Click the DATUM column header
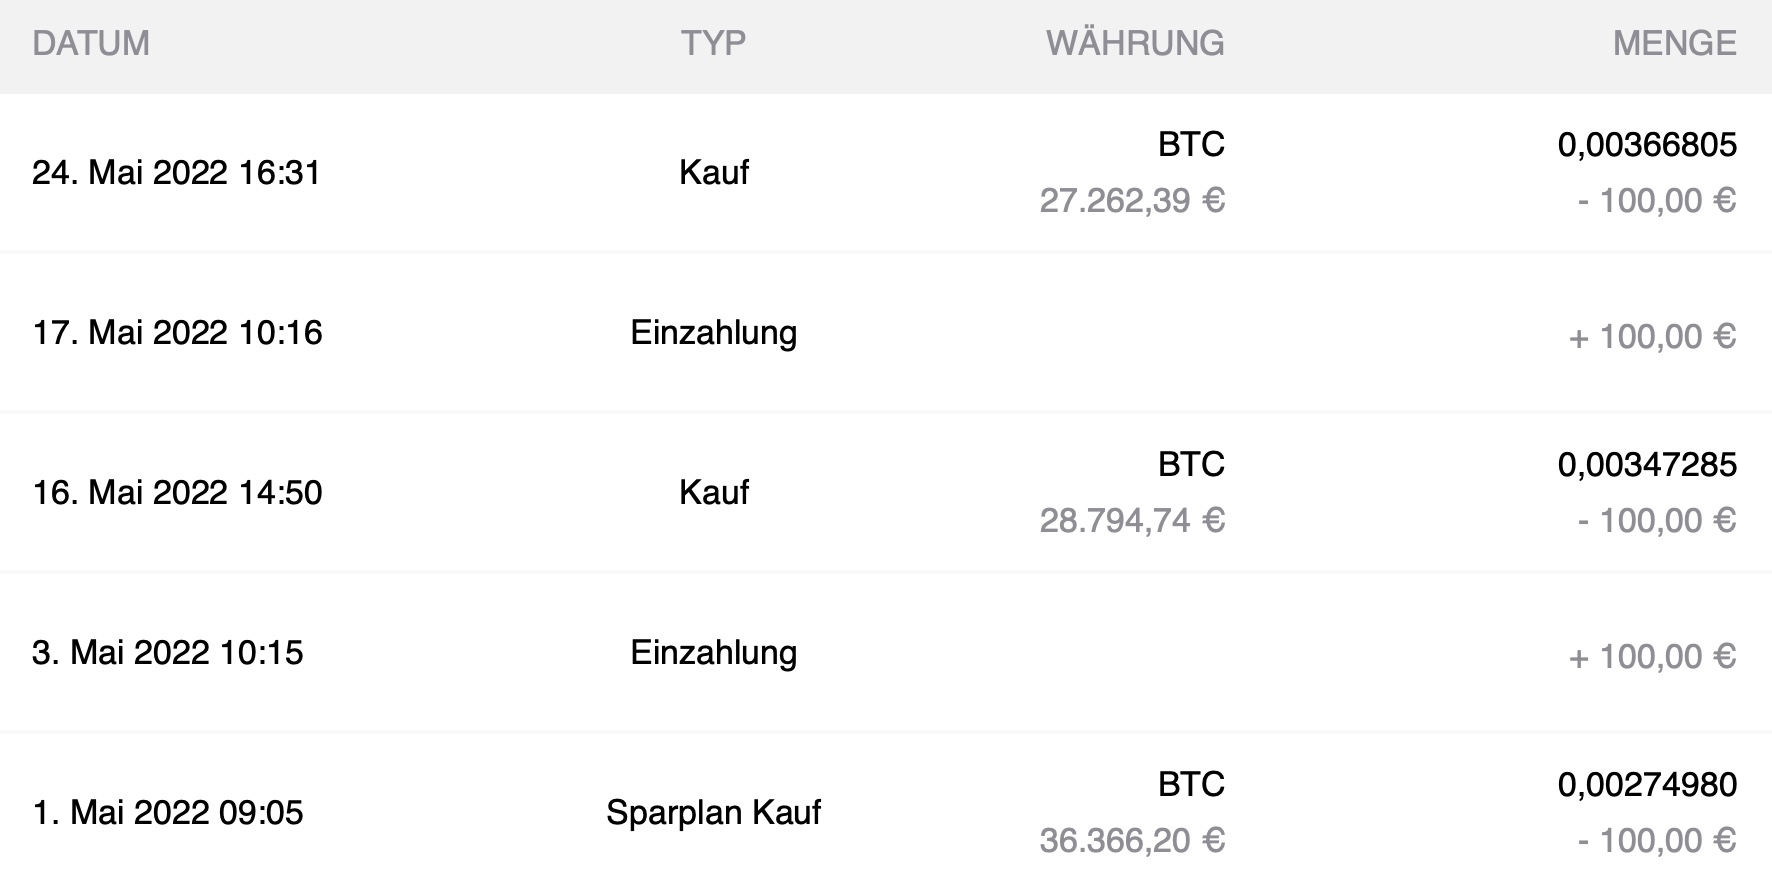The width and height of the screenshot is (1772, 886). tap(91, 43)
